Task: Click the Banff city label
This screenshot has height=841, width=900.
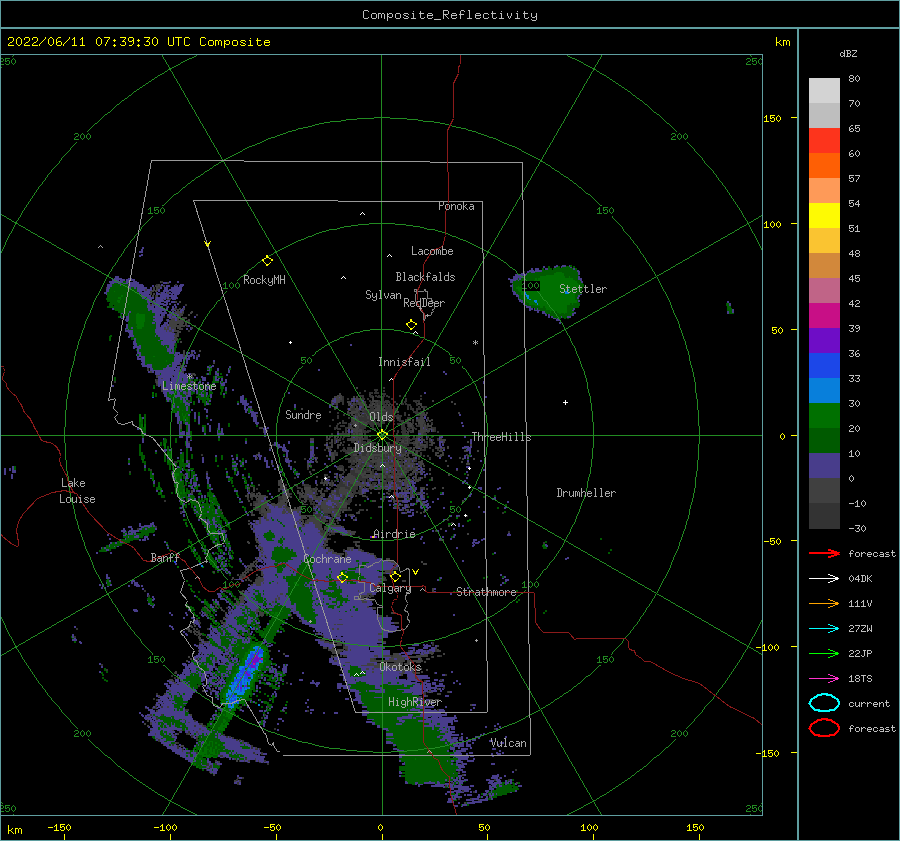Action: 165,557
